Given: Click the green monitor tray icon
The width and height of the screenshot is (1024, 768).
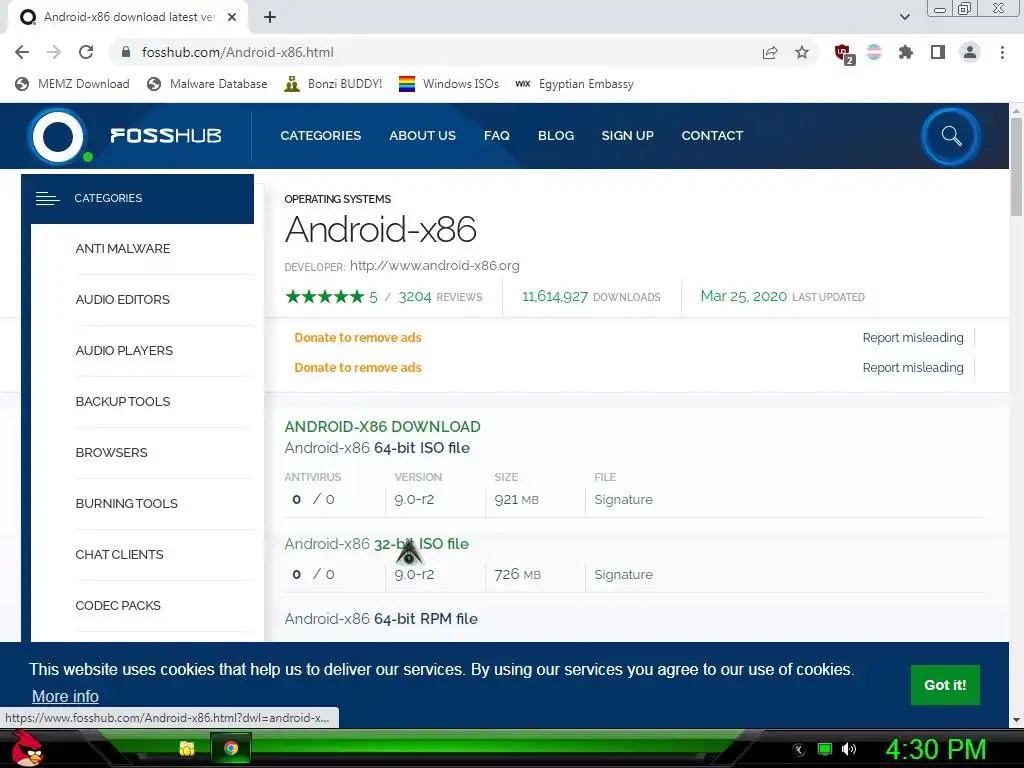Looking at the screenshot, I should point(825,749).
